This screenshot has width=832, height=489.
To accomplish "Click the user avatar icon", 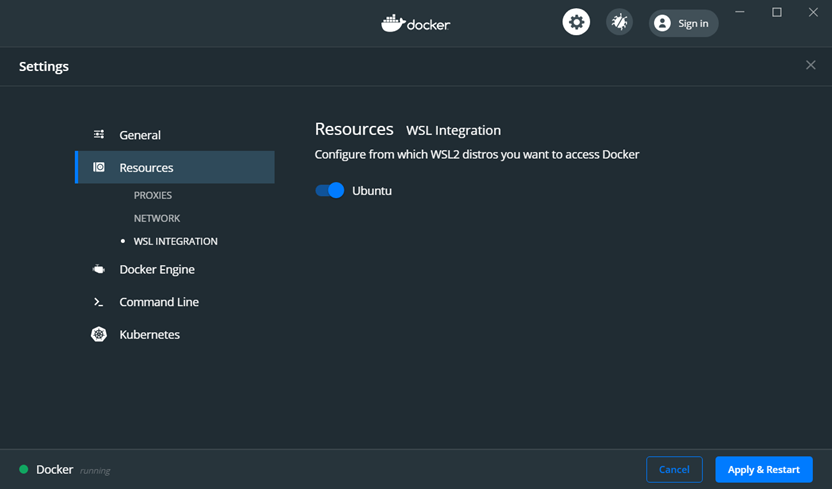I will (x=662, y=23).
